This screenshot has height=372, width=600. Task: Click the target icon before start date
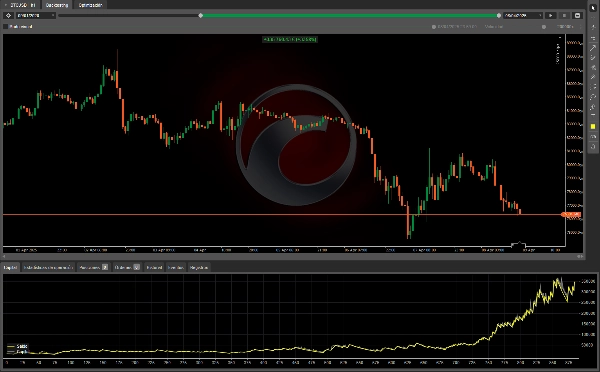click(x=8, y=15)
